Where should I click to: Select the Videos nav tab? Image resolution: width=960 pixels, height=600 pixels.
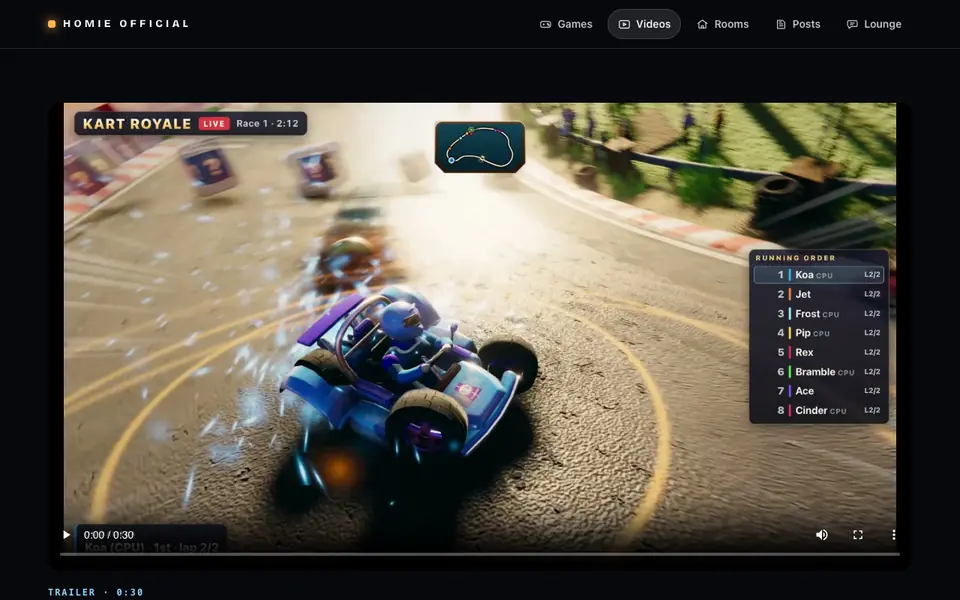[644, 24]
